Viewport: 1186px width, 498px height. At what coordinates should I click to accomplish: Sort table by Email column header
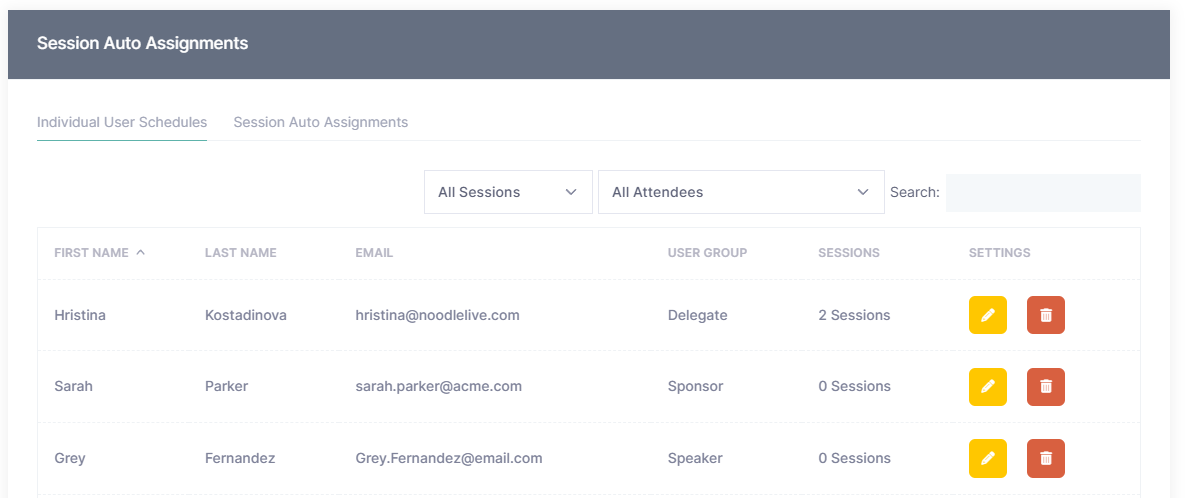point(374,253)
